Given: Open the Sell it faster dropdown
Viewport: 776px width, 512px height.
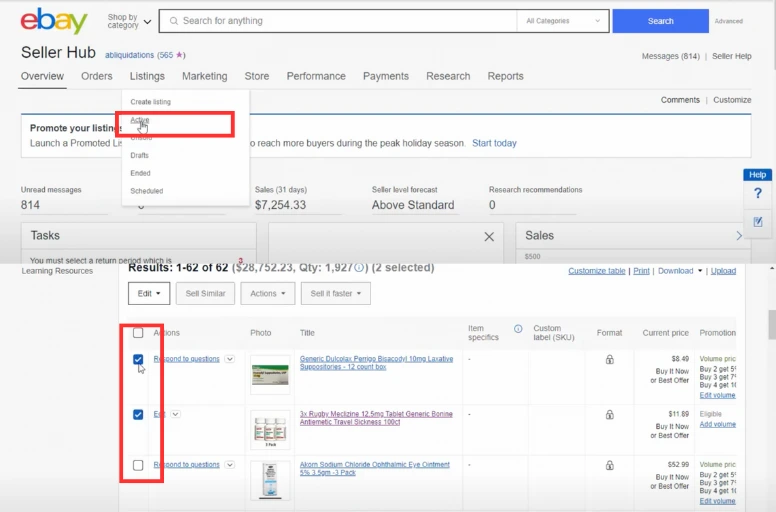Looking at the screenshot, I should (x=336, y=294).
